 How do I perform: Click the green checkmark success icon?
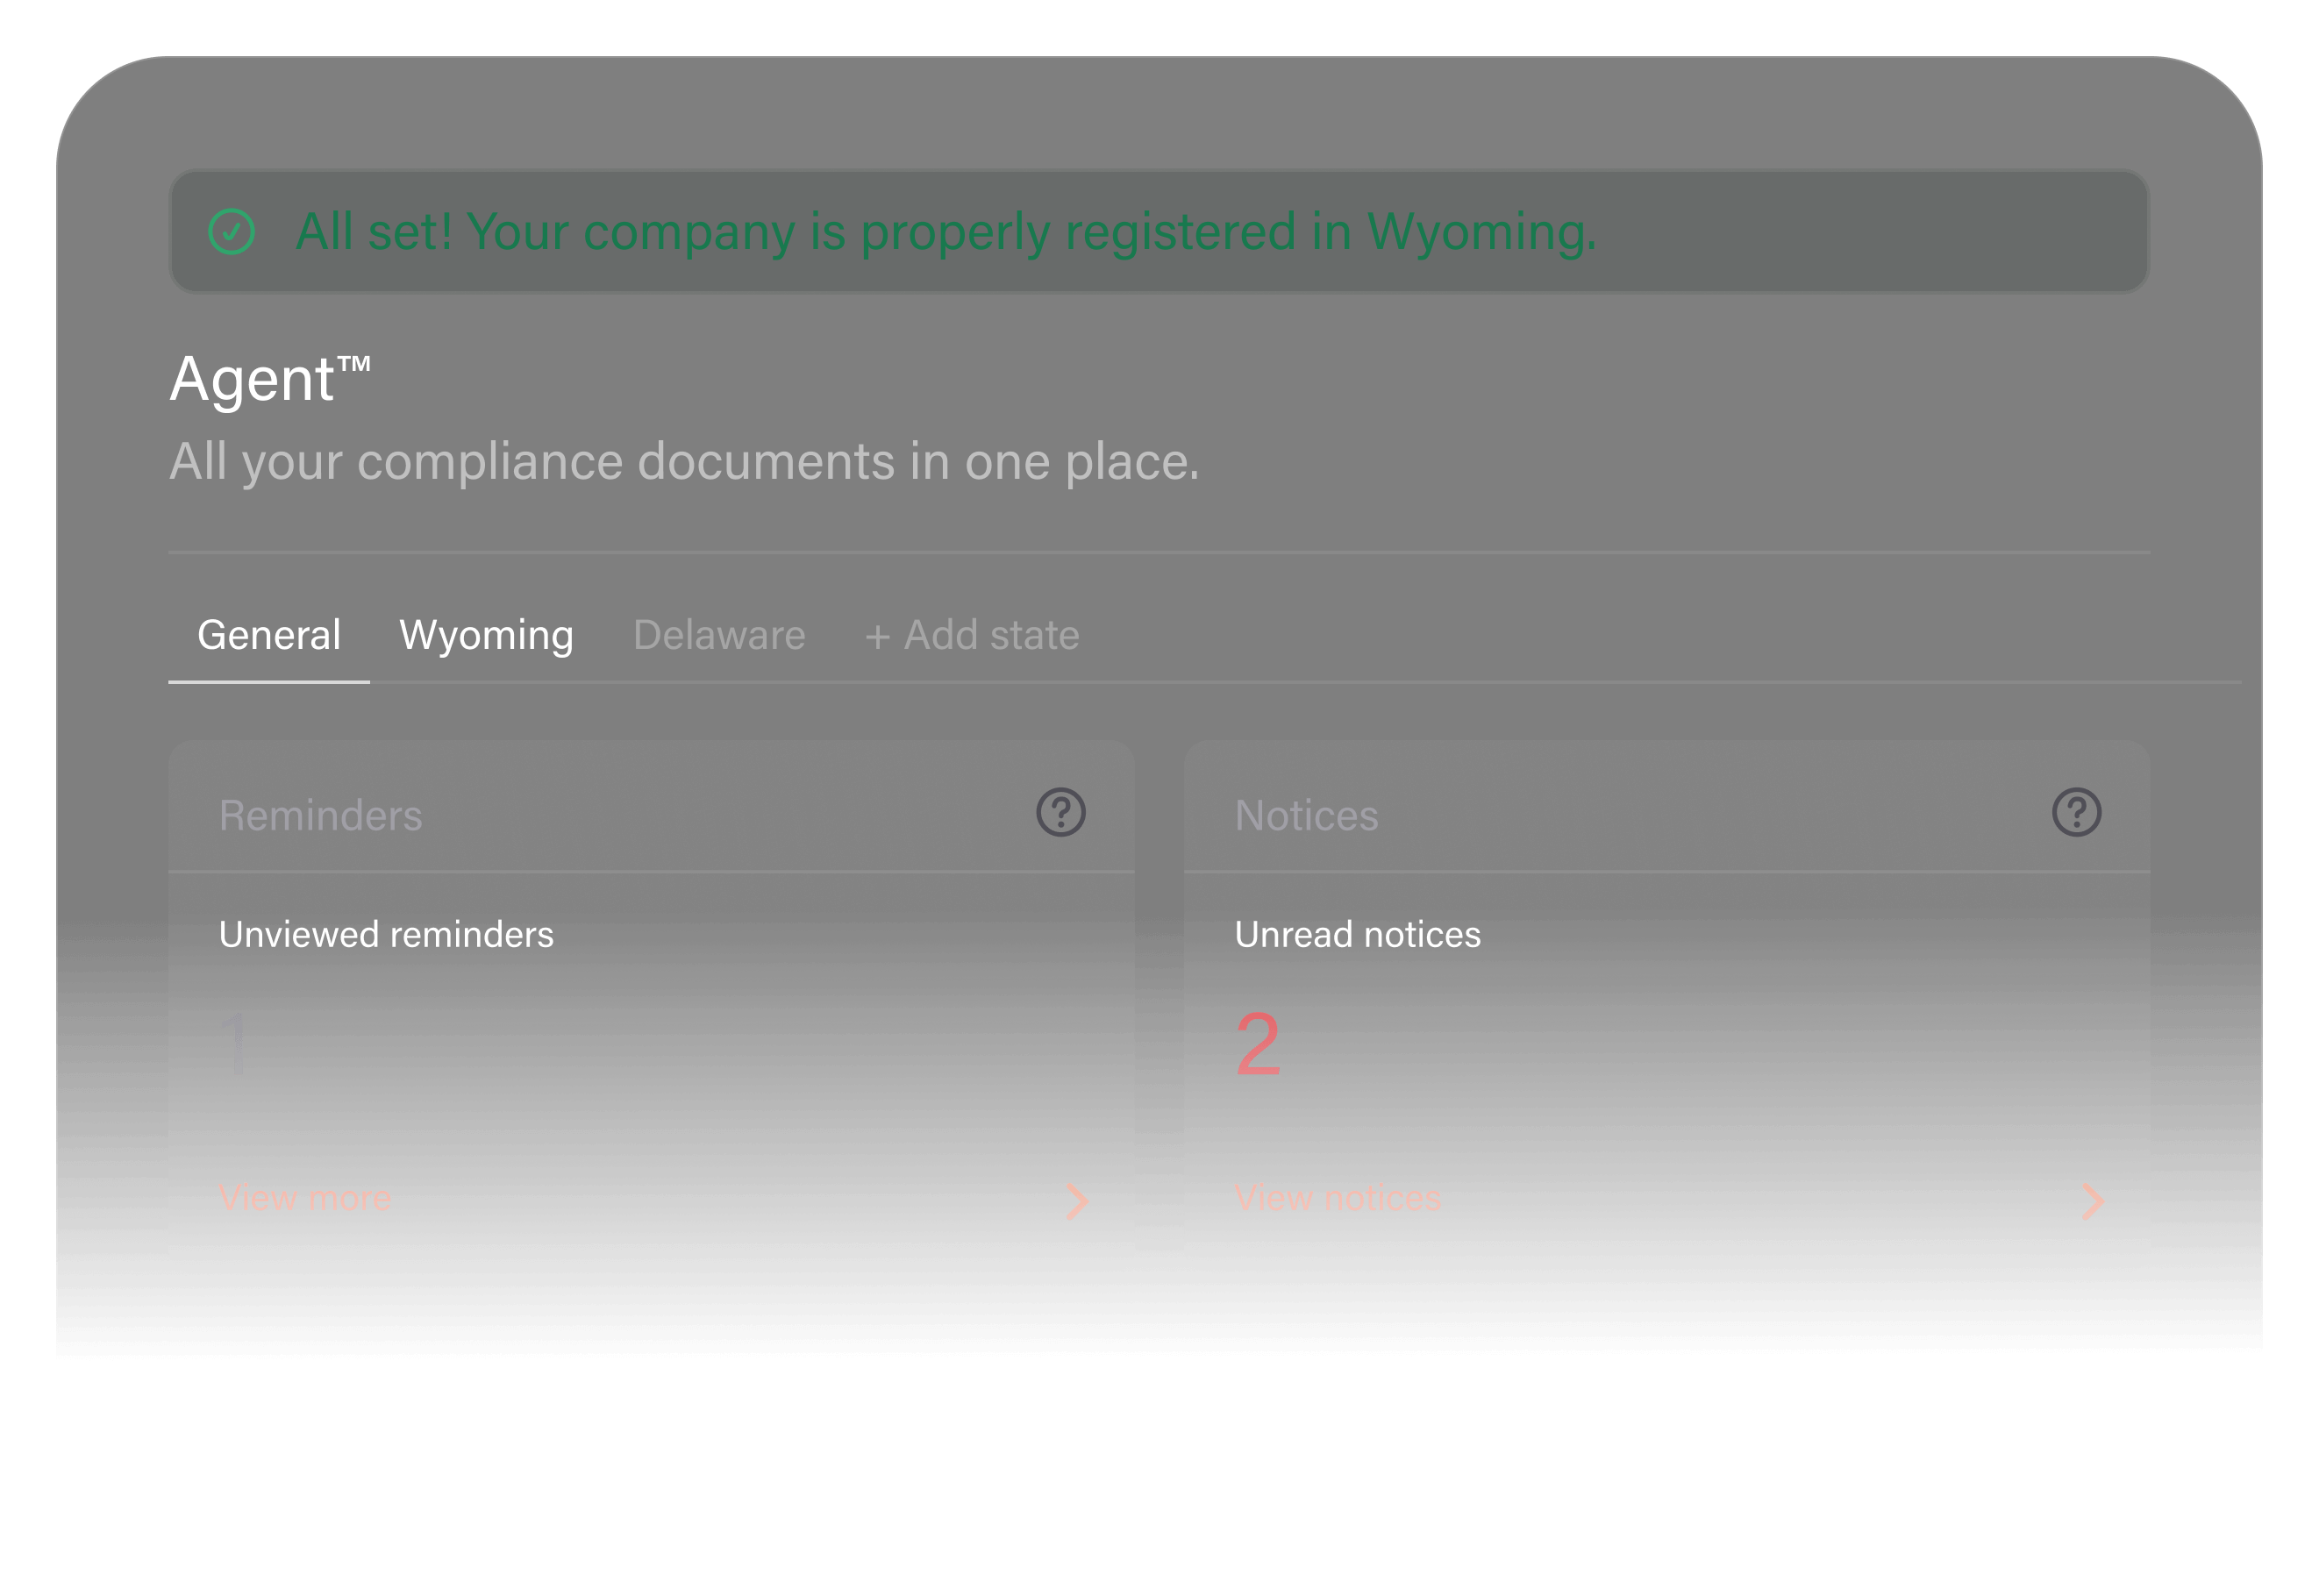231,232
